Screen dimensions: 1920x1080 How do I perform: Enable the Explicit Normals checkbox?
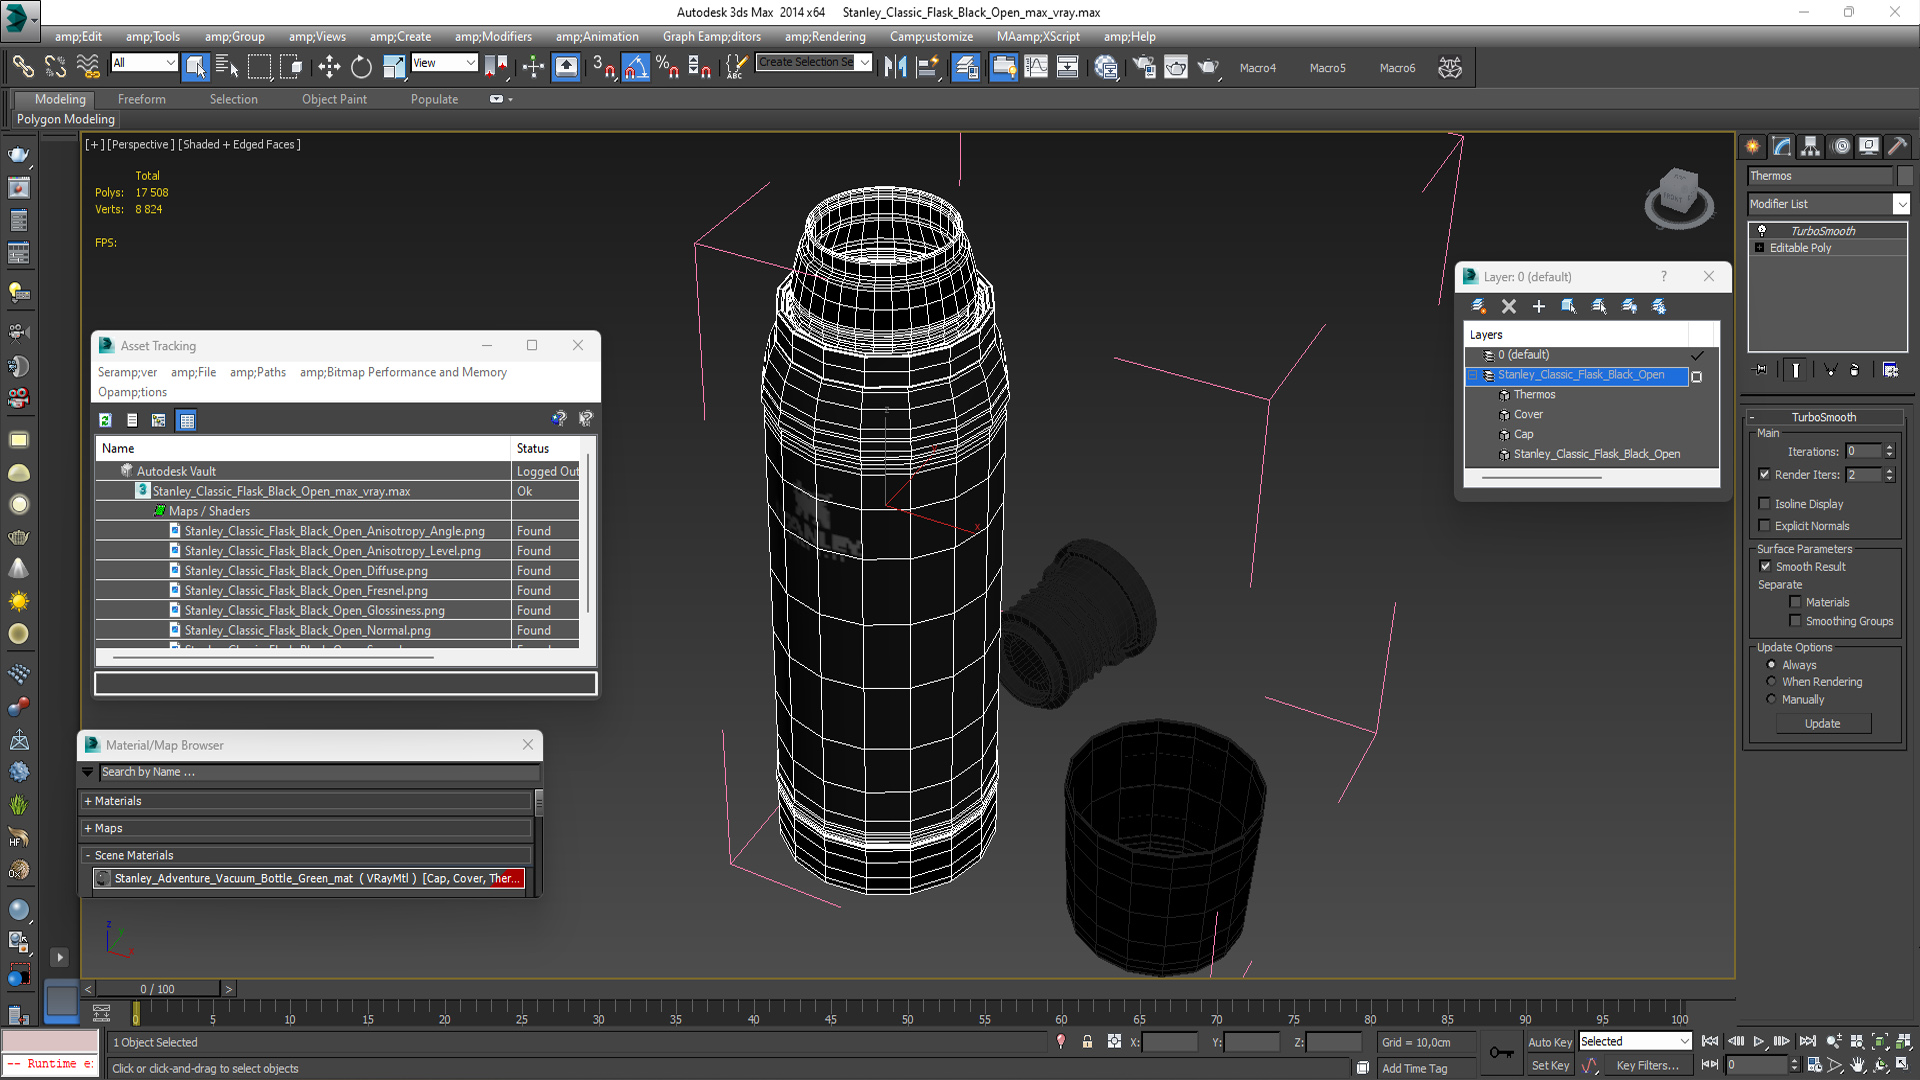[x=1764, y=526]
